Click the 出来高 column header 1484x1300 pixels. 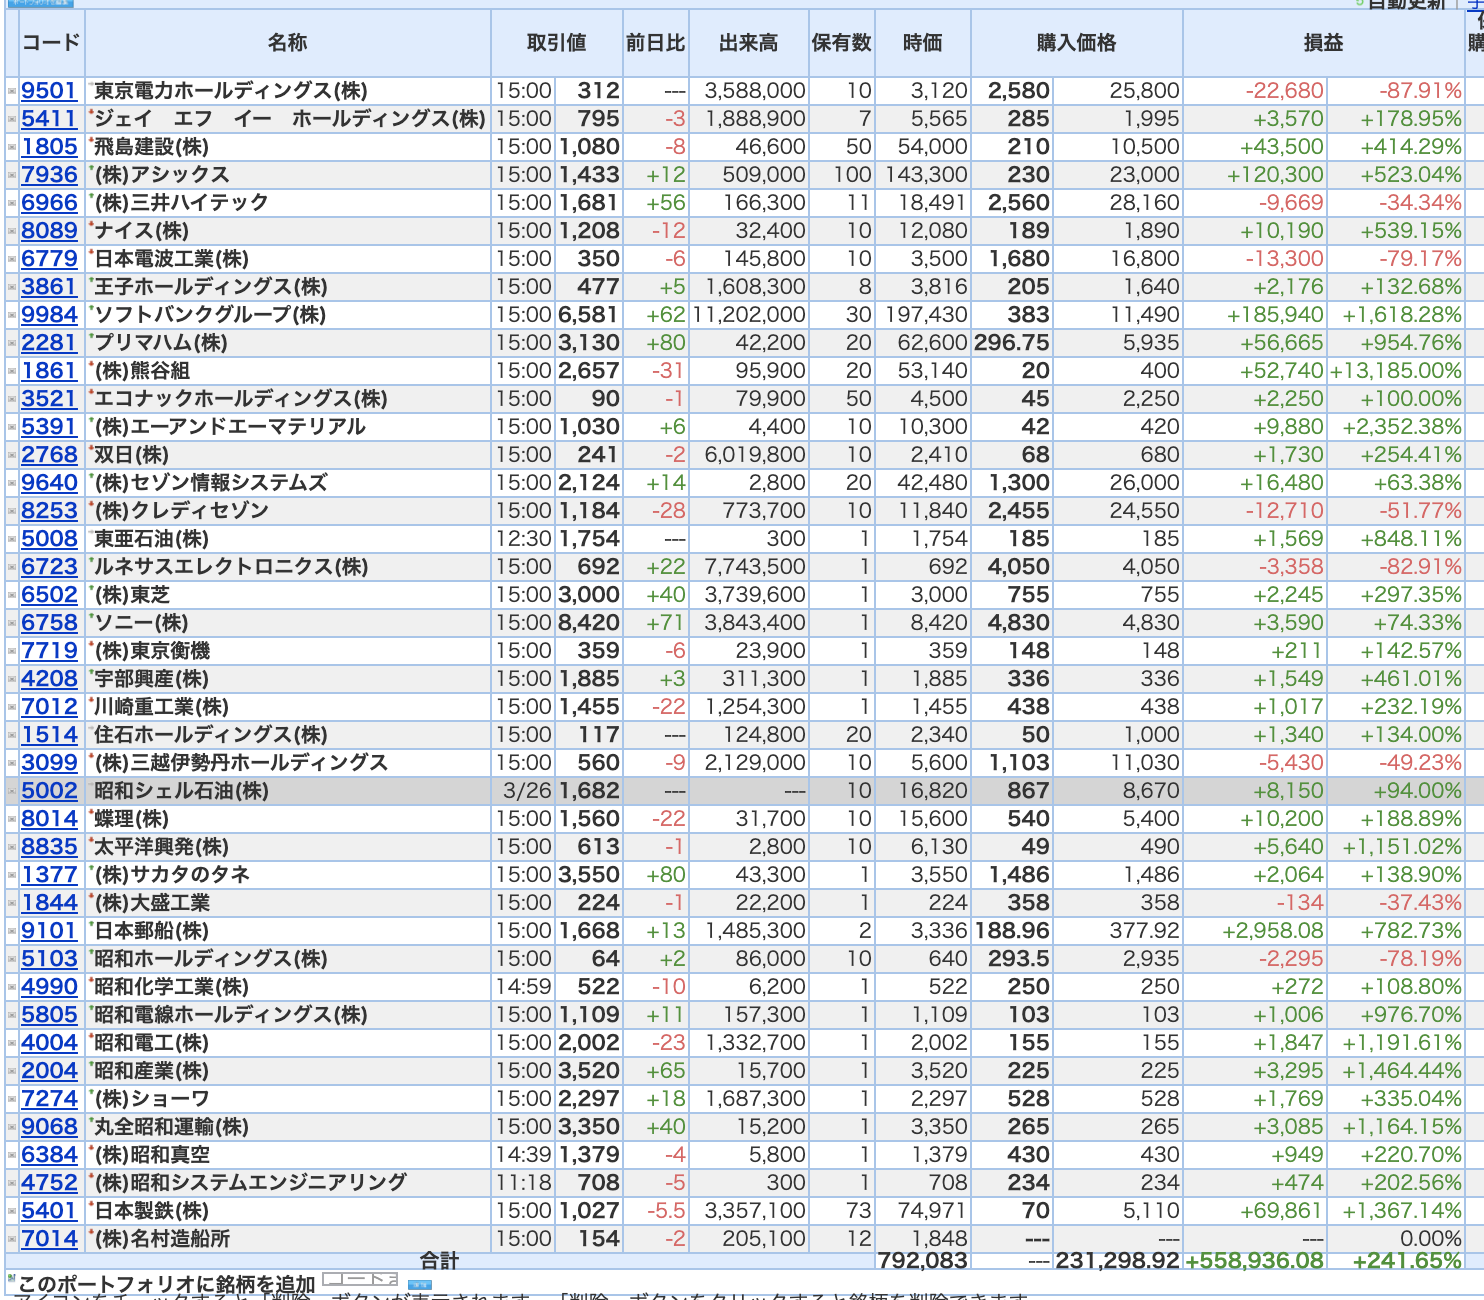tap(749, 43)
